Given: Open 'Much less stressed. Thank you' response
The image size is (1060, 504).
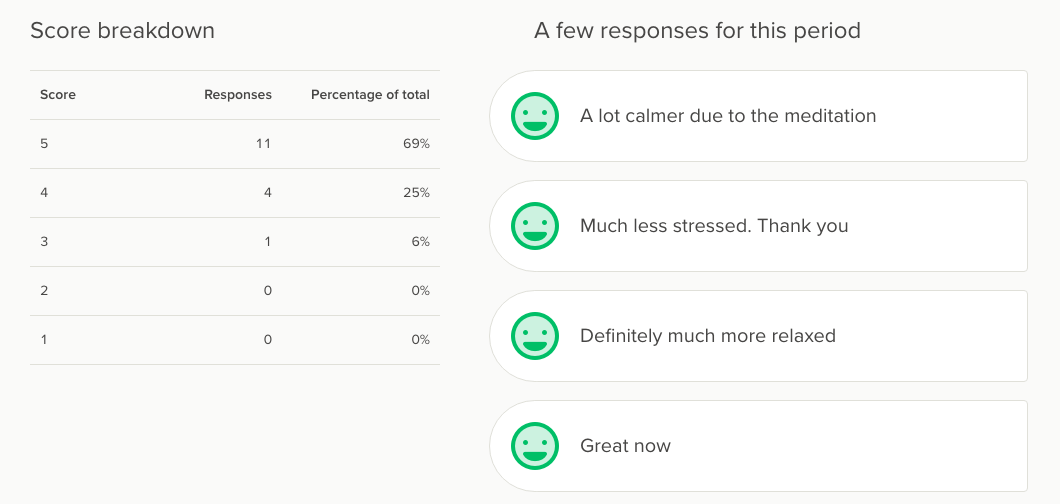Looking at the screenshot, I should click(714, 226).
